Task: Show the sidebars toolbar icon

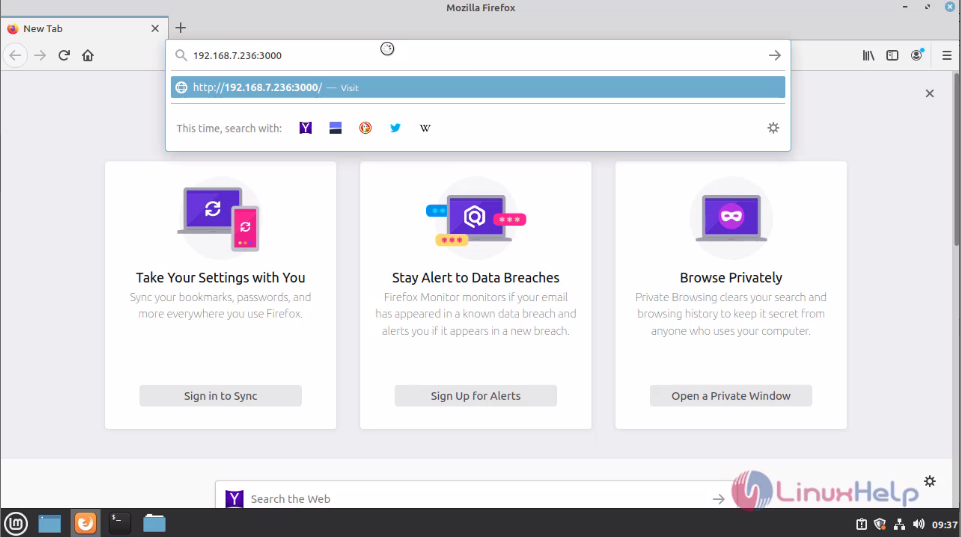Action: pos(892,55)
